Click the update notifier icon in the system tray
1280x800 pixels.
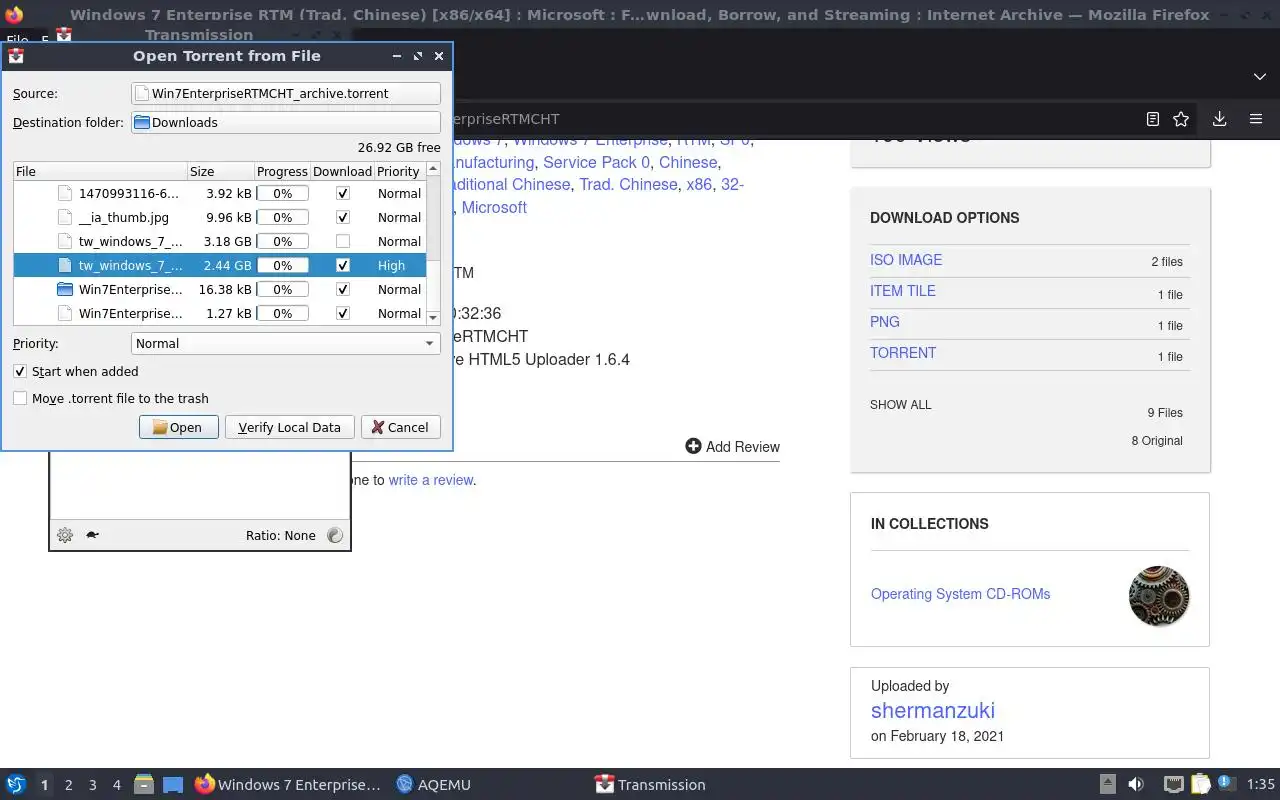(1227, 784)
